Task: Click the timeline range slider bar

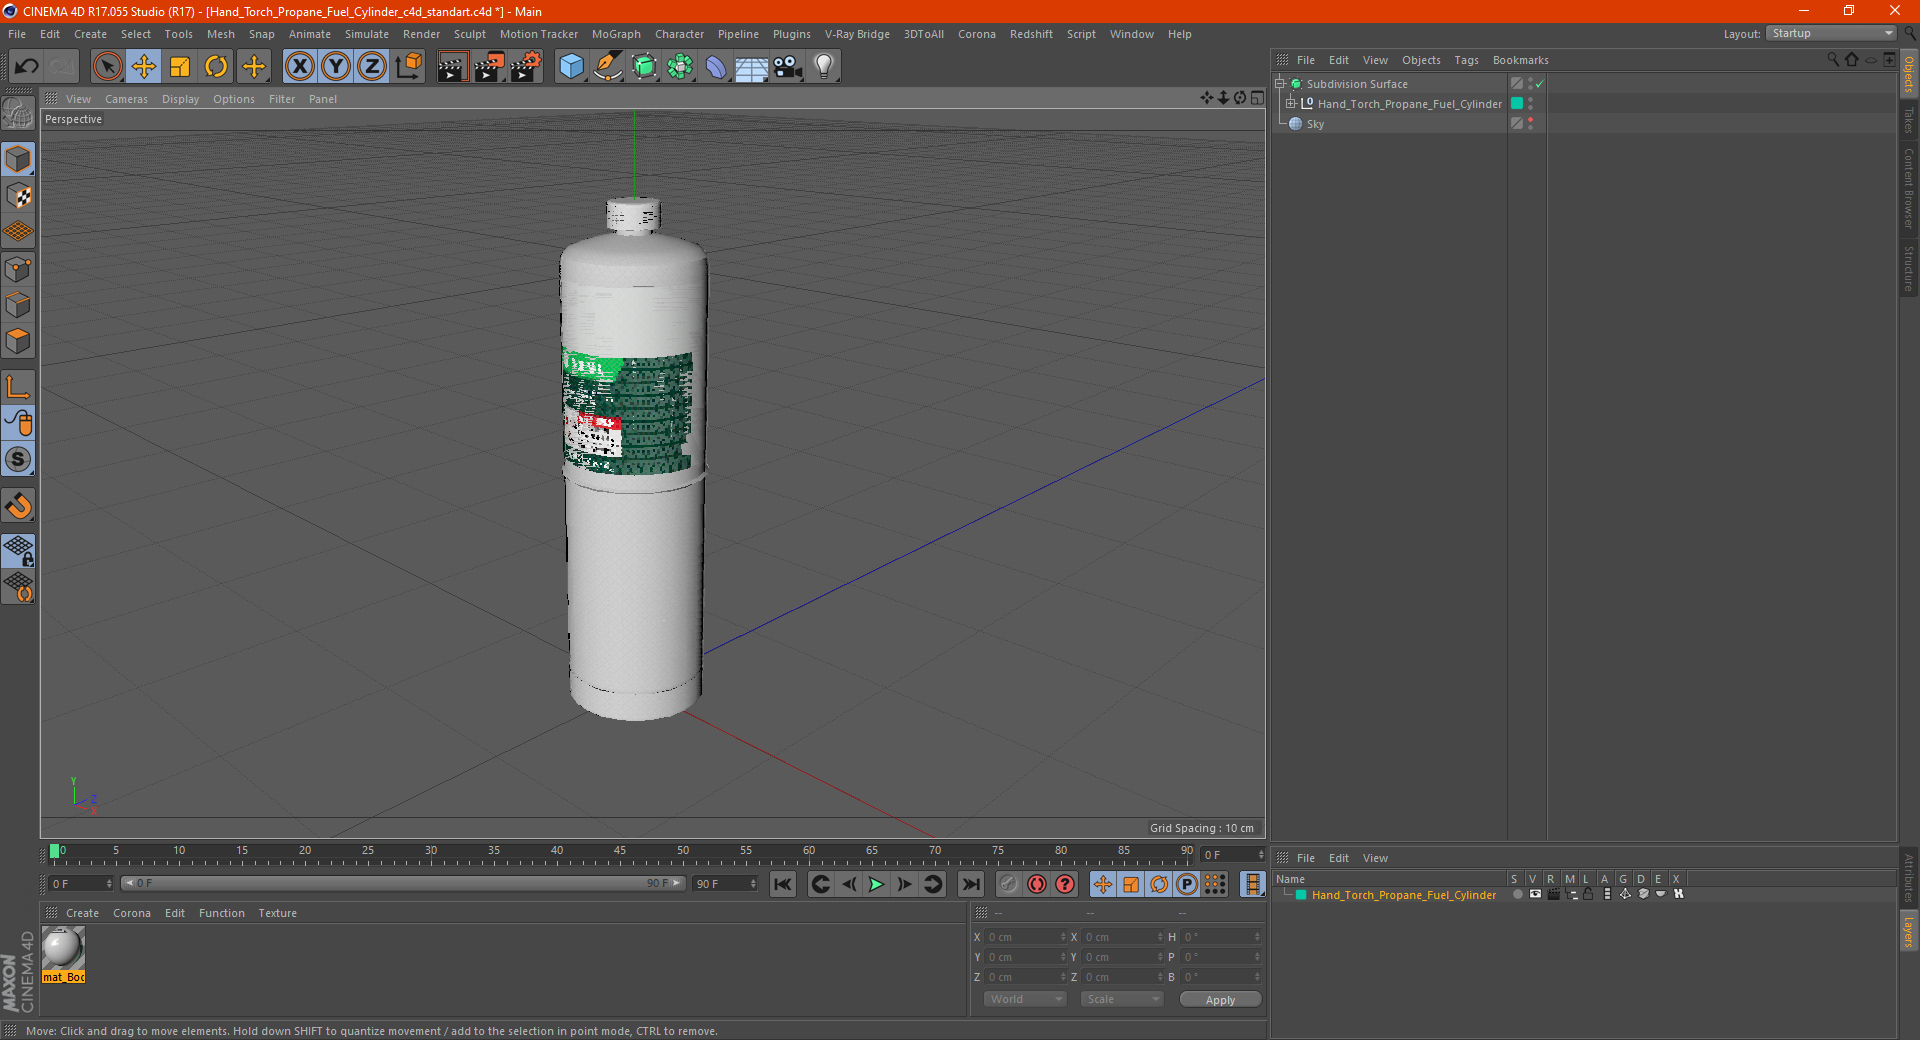Action: [402, 883]
